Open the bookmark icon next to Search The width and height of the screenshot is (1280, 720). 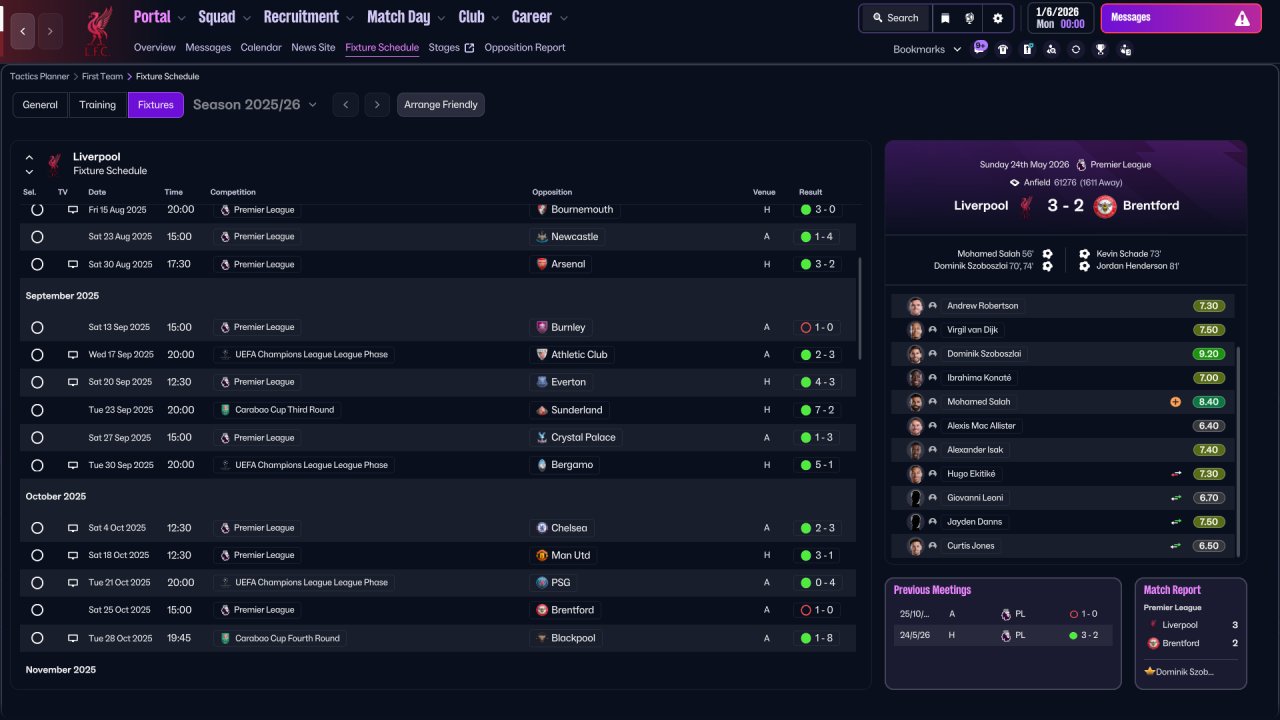click(945, 18)
